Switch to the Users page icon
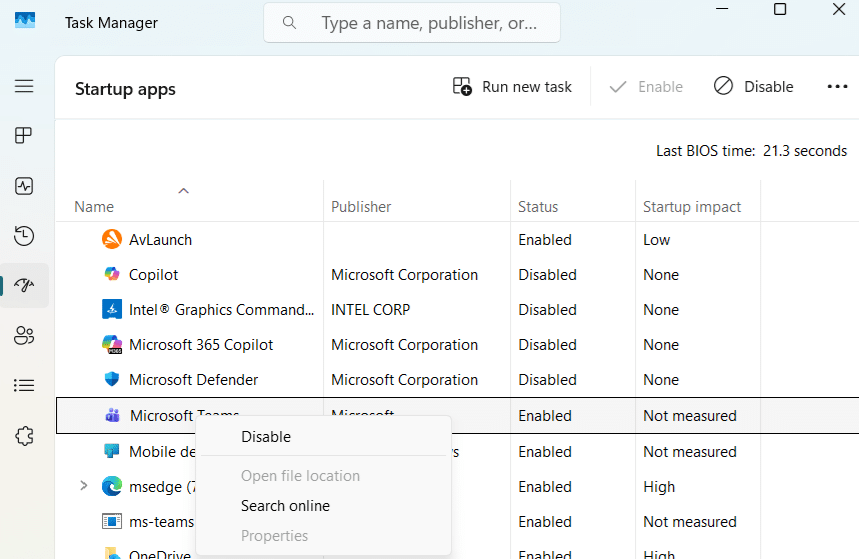Image resolution: width=859 pixels, height=559 pixels. [24, 336]
